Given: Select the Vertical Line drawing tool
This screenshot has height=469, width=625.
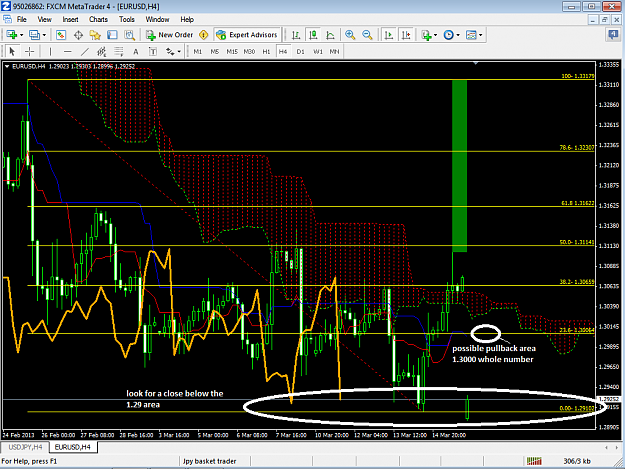Looking at the screenshot, I should click(x=50, y=51).
